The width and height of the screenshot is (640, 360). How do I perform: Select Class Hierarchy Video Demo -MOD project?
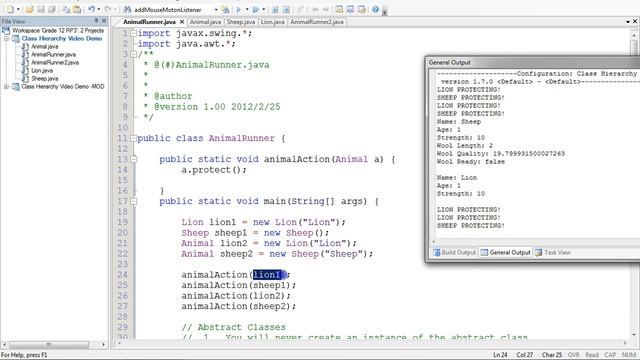63,87
